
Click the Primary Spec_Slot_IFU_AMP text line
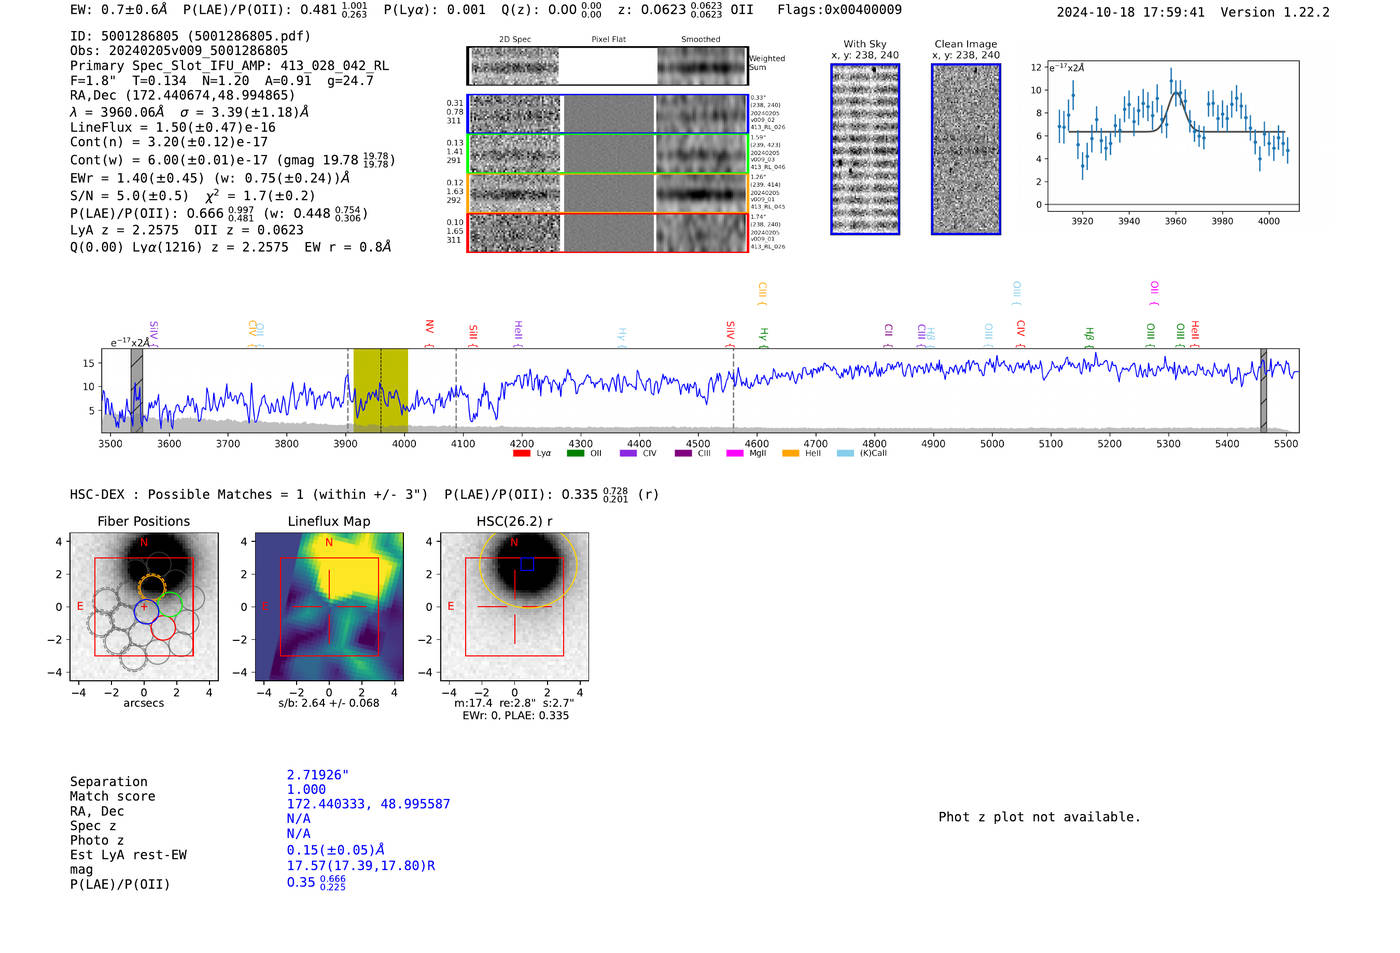coord(229,66)
